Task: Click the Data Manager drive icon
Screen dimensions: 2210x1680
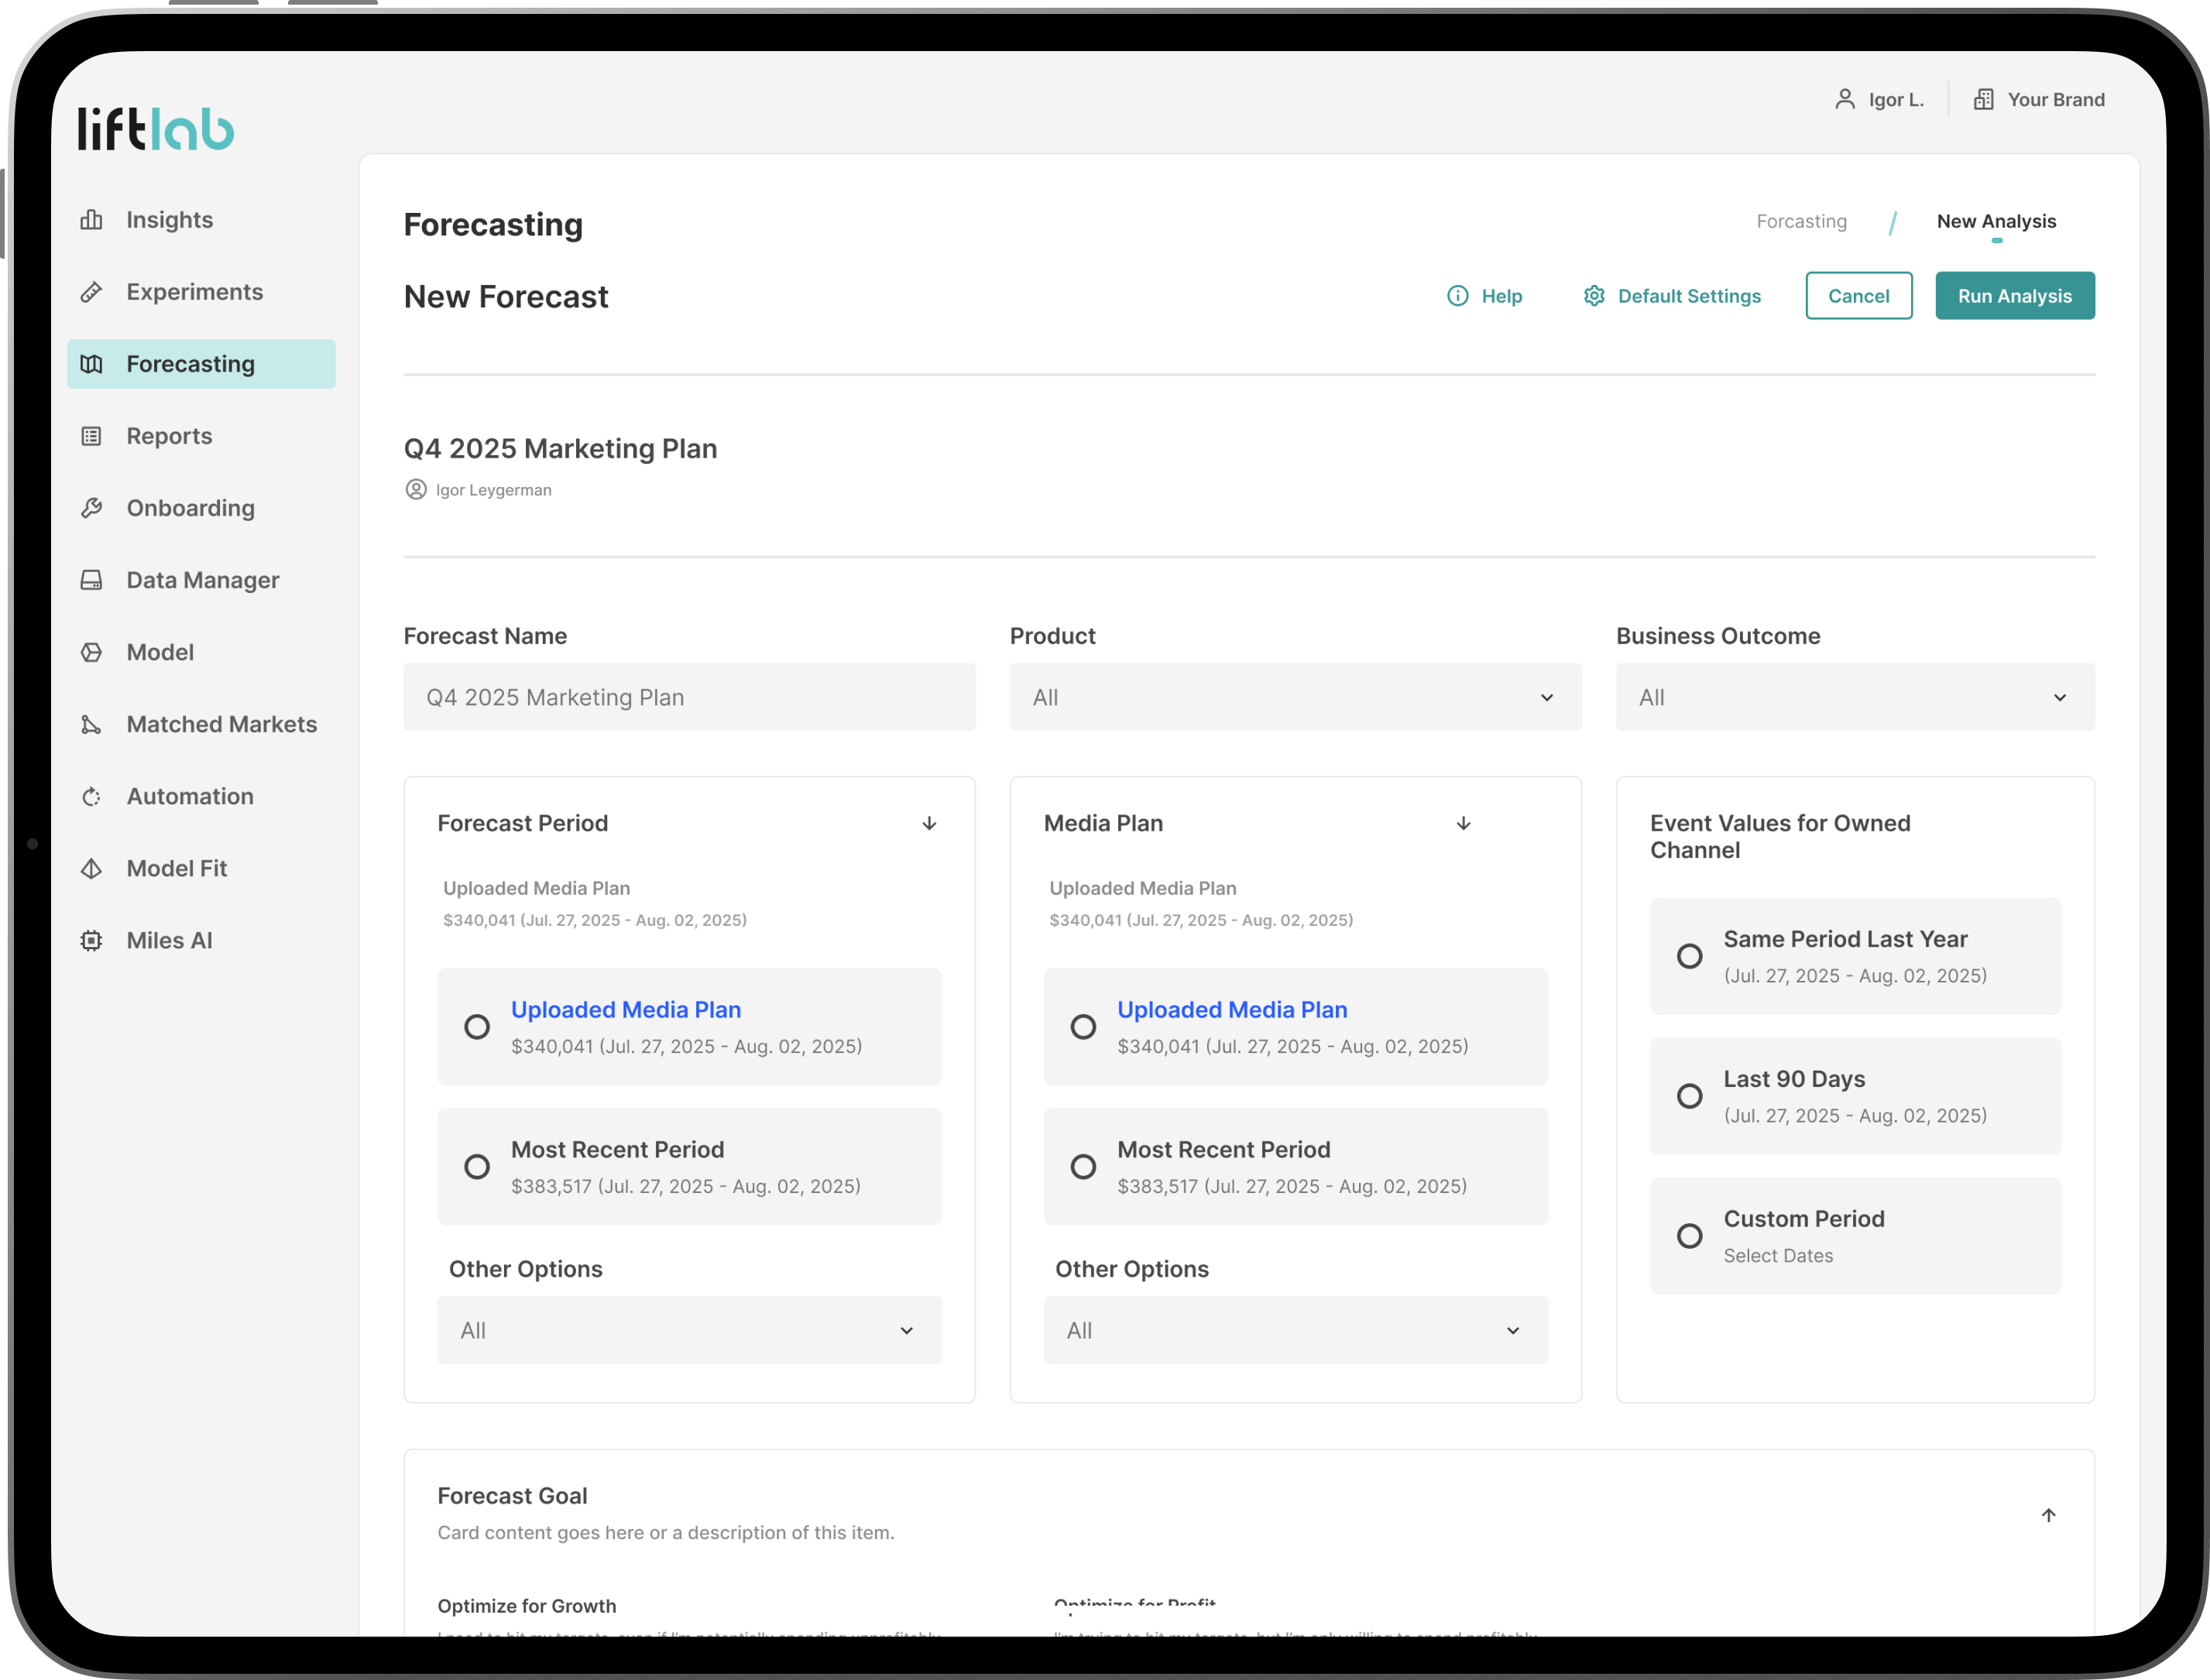Action: pyautogui.click(x=91, y=580)
